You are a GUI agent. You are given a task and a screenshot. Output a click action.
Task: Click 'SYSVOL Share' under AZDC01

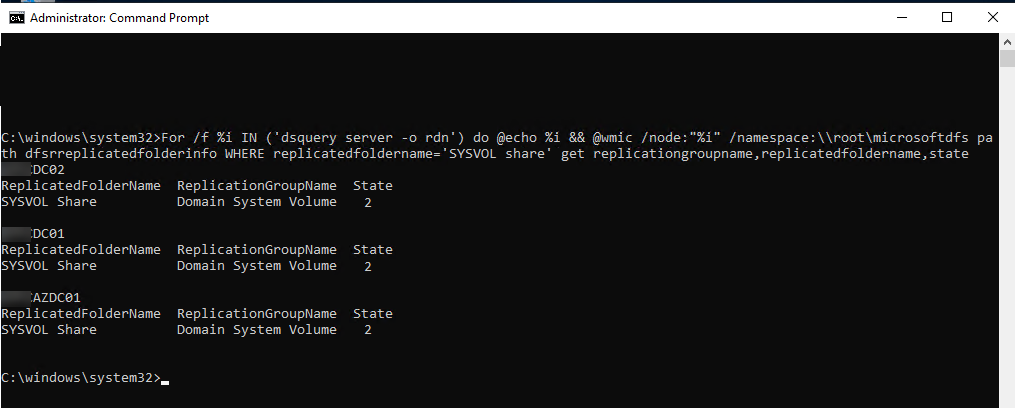[49, 330]
